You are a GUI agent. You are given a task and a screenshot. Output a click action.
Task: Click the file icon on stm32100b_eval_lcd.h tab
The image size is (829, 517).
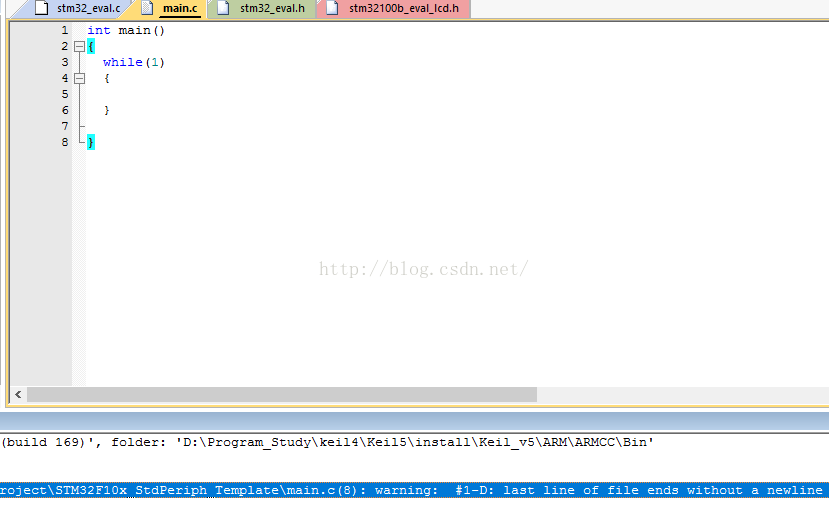[332, 8]
